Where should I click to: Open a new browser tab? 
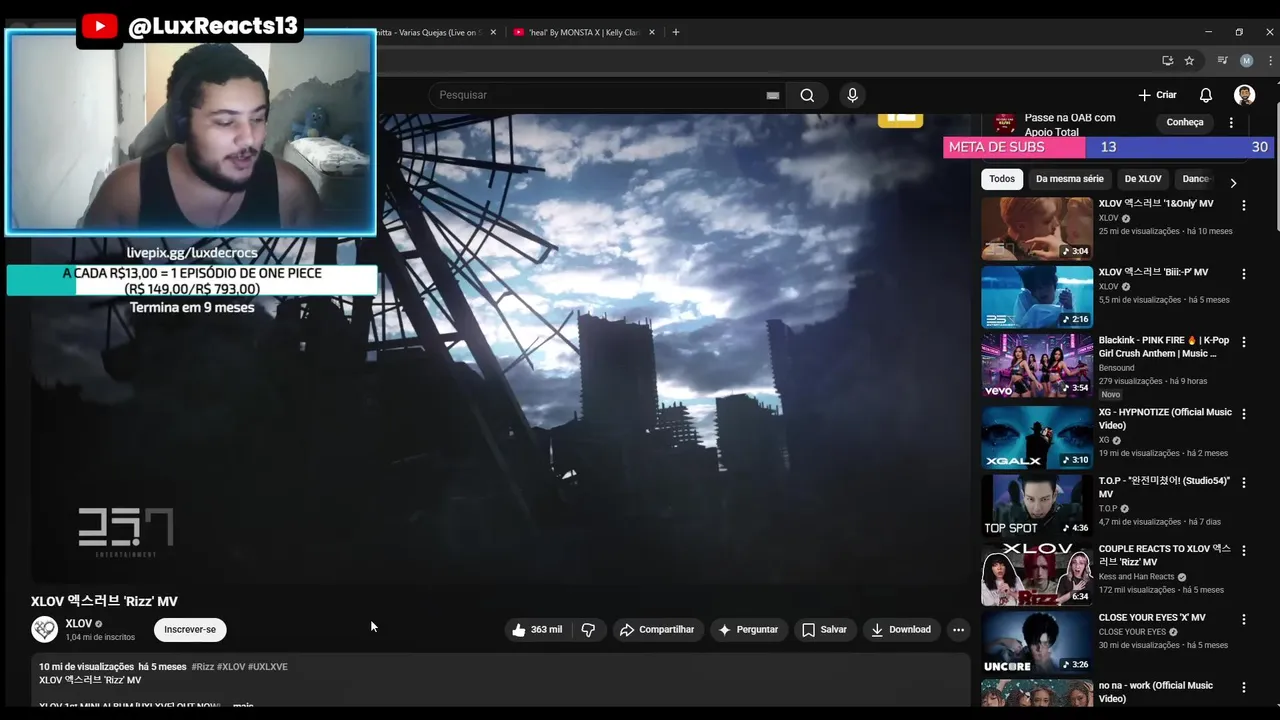coord(676,32)
